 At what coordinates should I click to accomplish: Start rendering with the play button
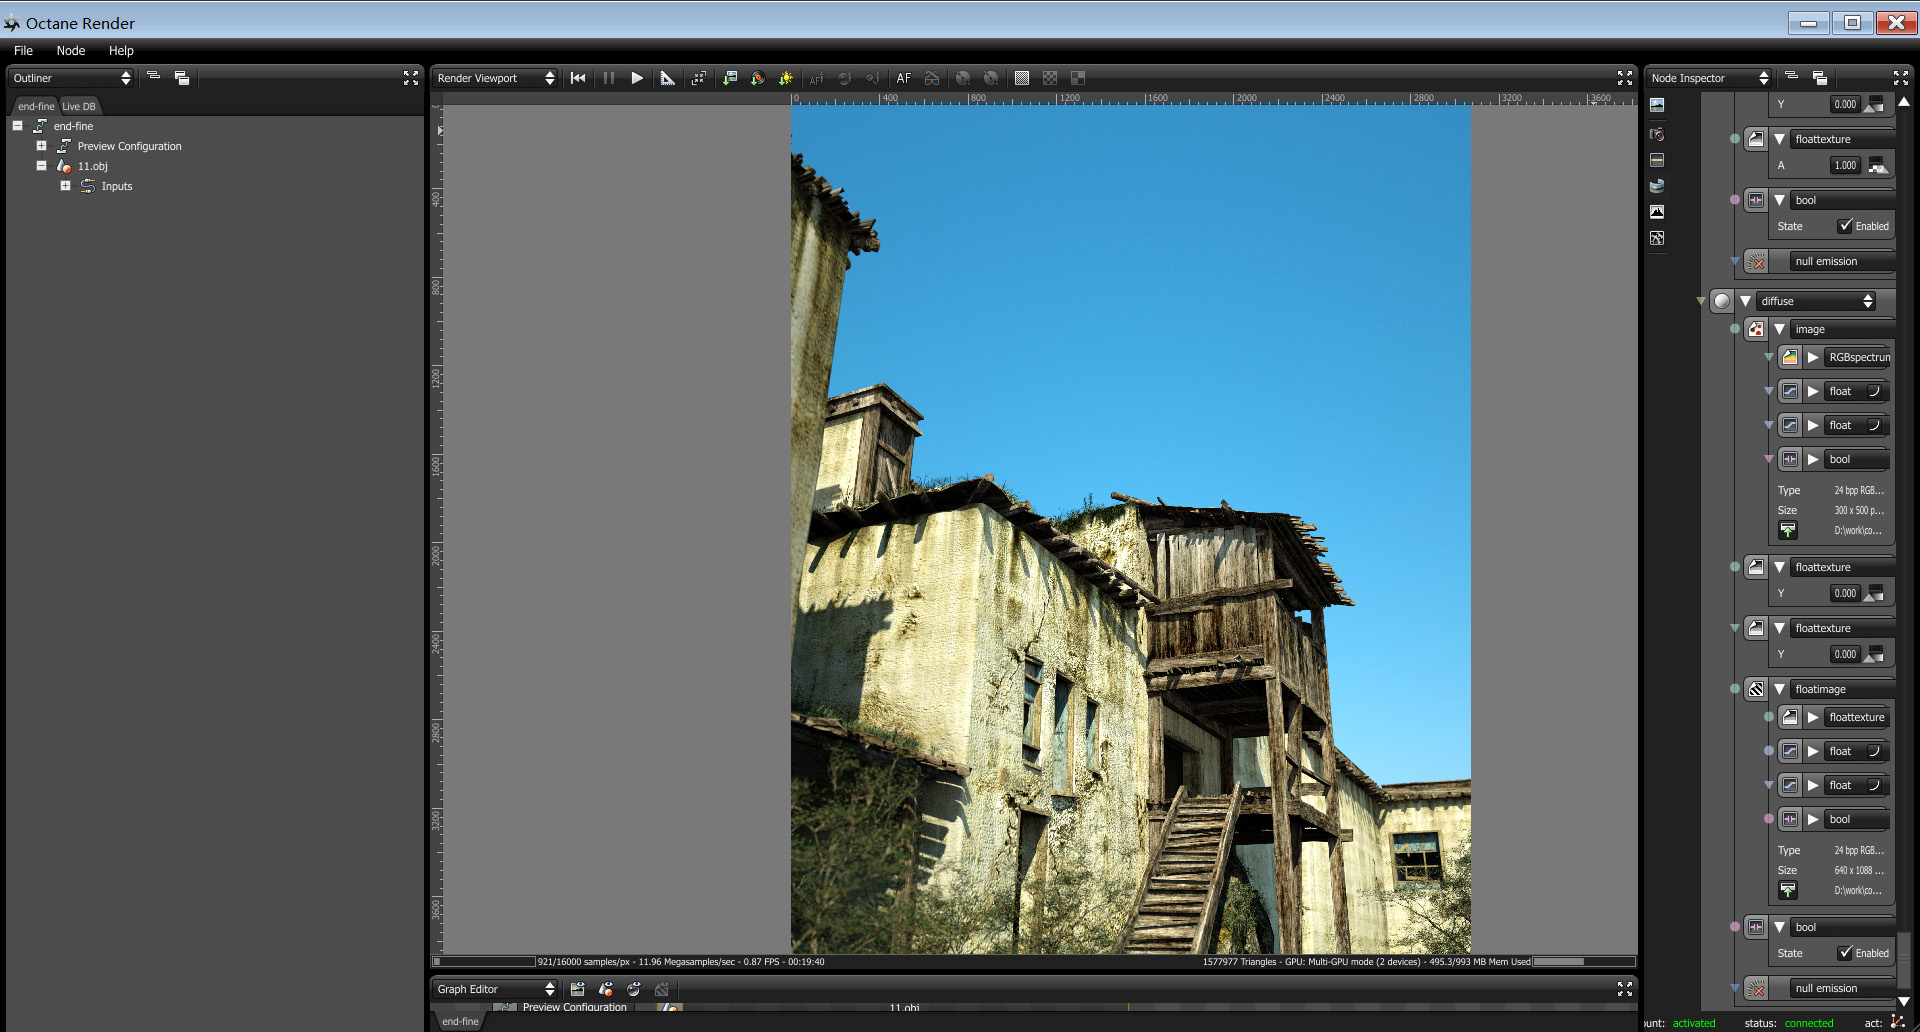click(x=637, y=78)
